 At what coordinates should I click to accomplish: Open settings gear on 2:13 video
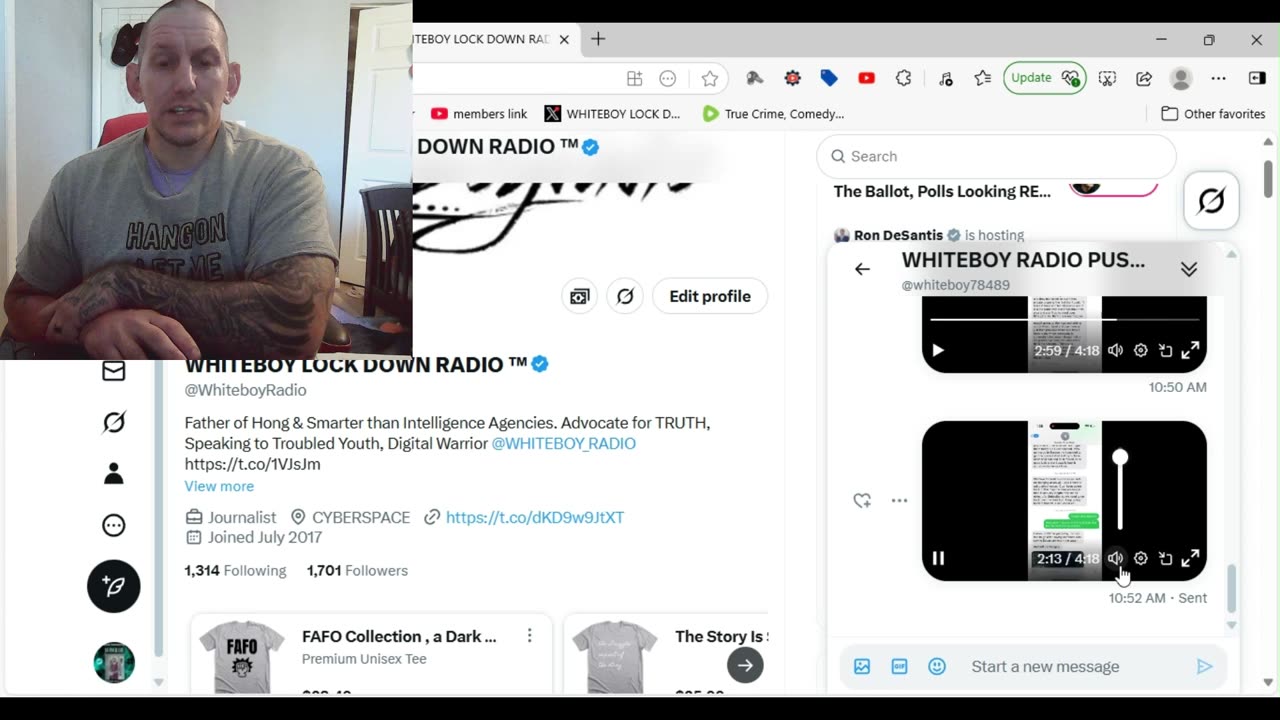(1140, 558)
